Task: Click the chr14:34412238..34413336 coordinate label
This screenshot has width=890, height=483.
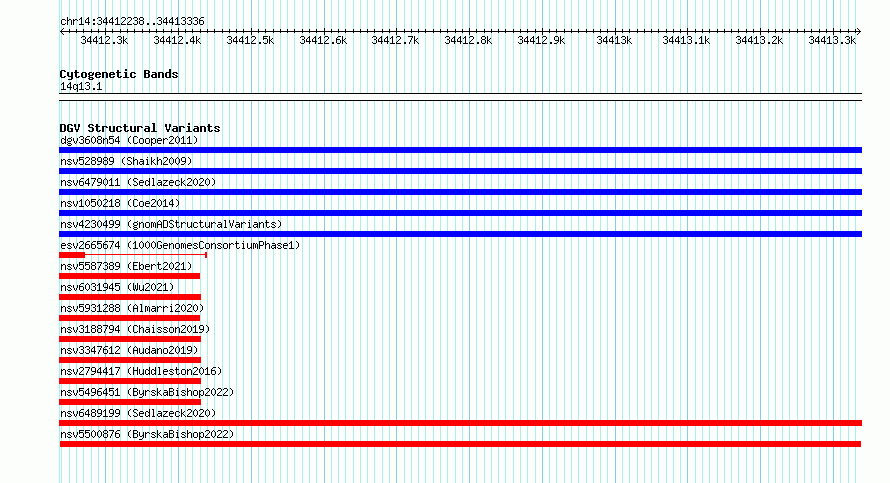Action: [x=132, y=22]
